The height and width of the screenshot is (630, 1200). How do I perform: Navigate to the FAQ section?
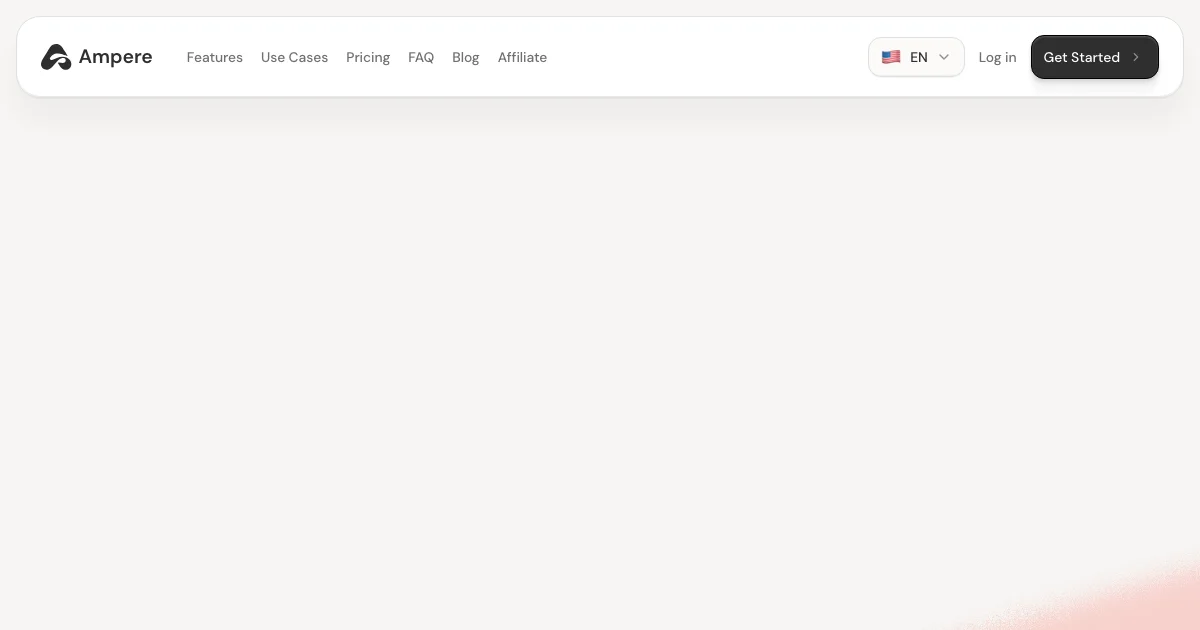421,57
